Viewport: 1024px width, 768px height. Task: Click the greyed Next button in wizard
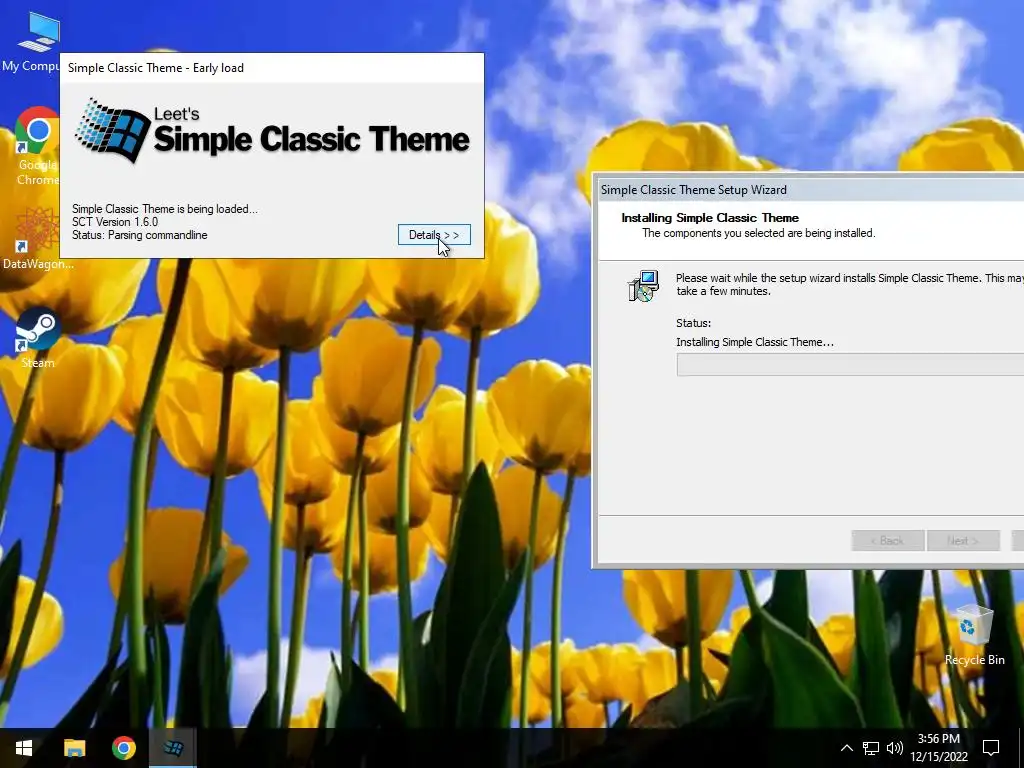[x=963, y=541]
